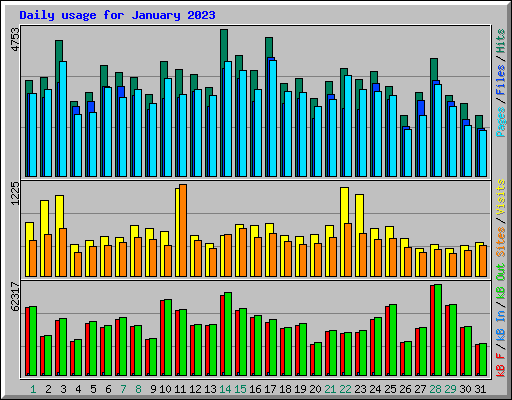This screenshot has width=512, height=400.
Task: Select day 2 label on the x-axis
Action: click(x=48, y=389)
